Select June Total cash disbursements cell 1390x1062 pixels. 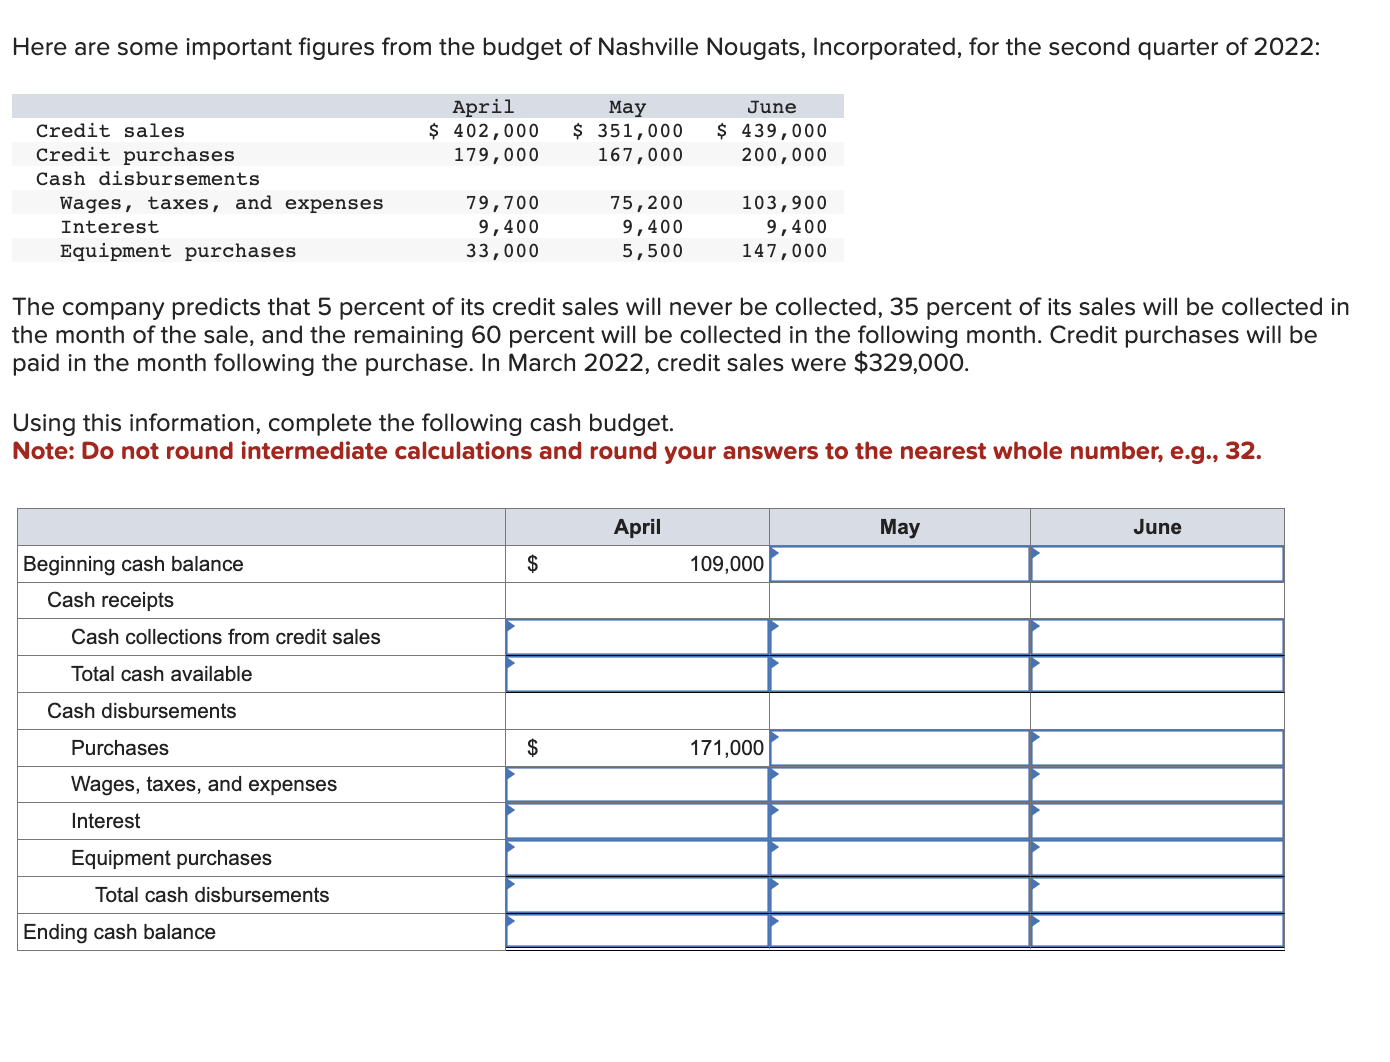pos(1157,895)
